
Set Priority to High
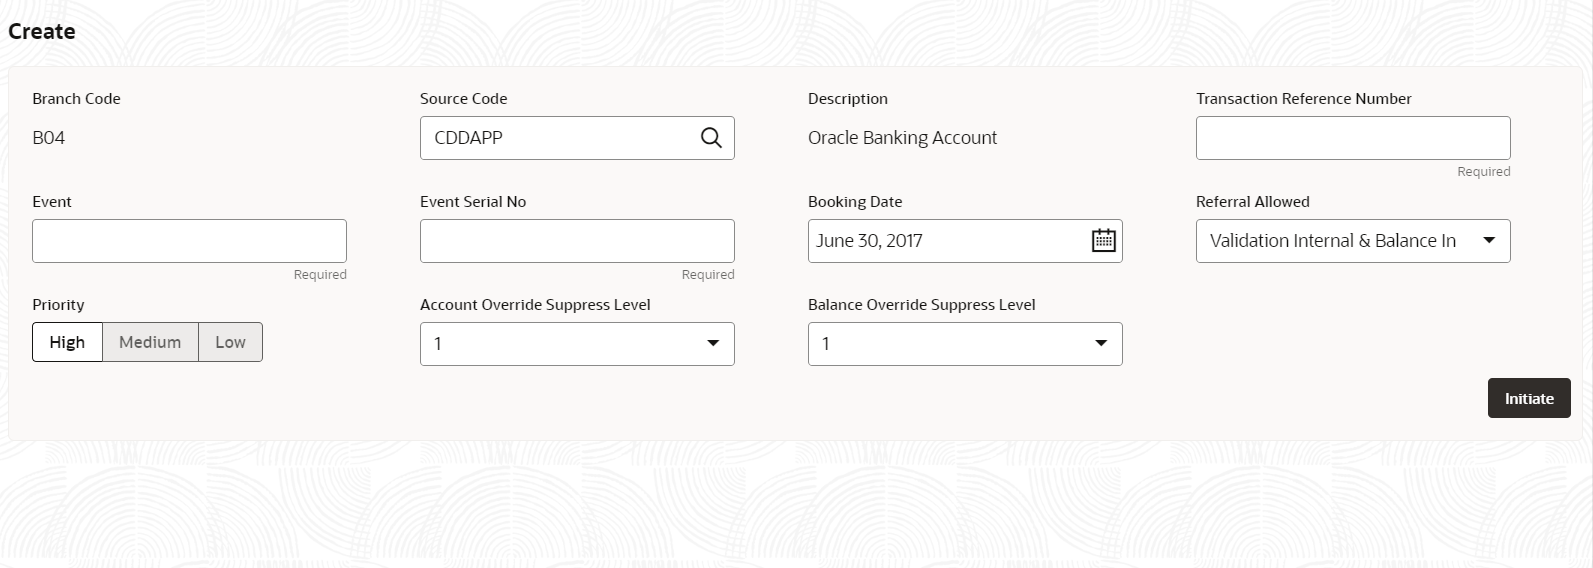[x=67, y=342]
